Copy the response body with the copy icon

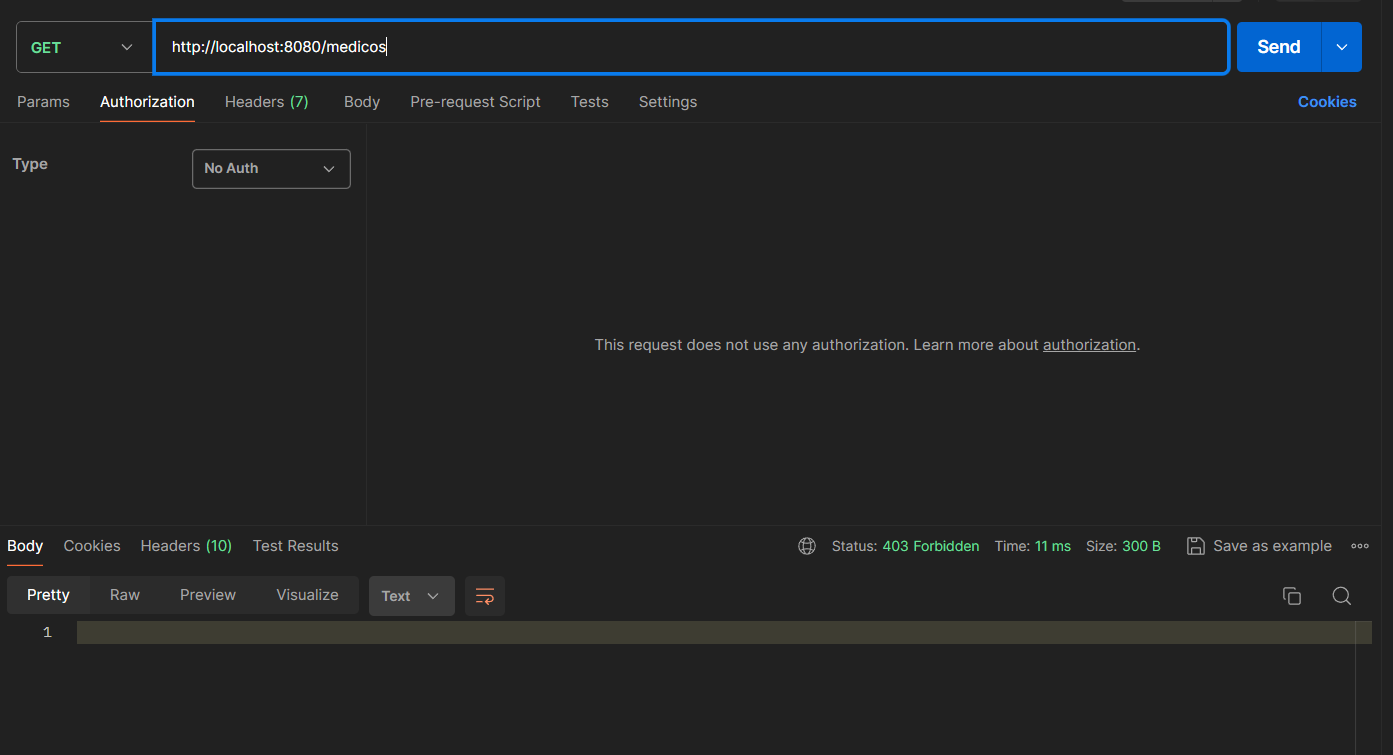coord(1292,596)
